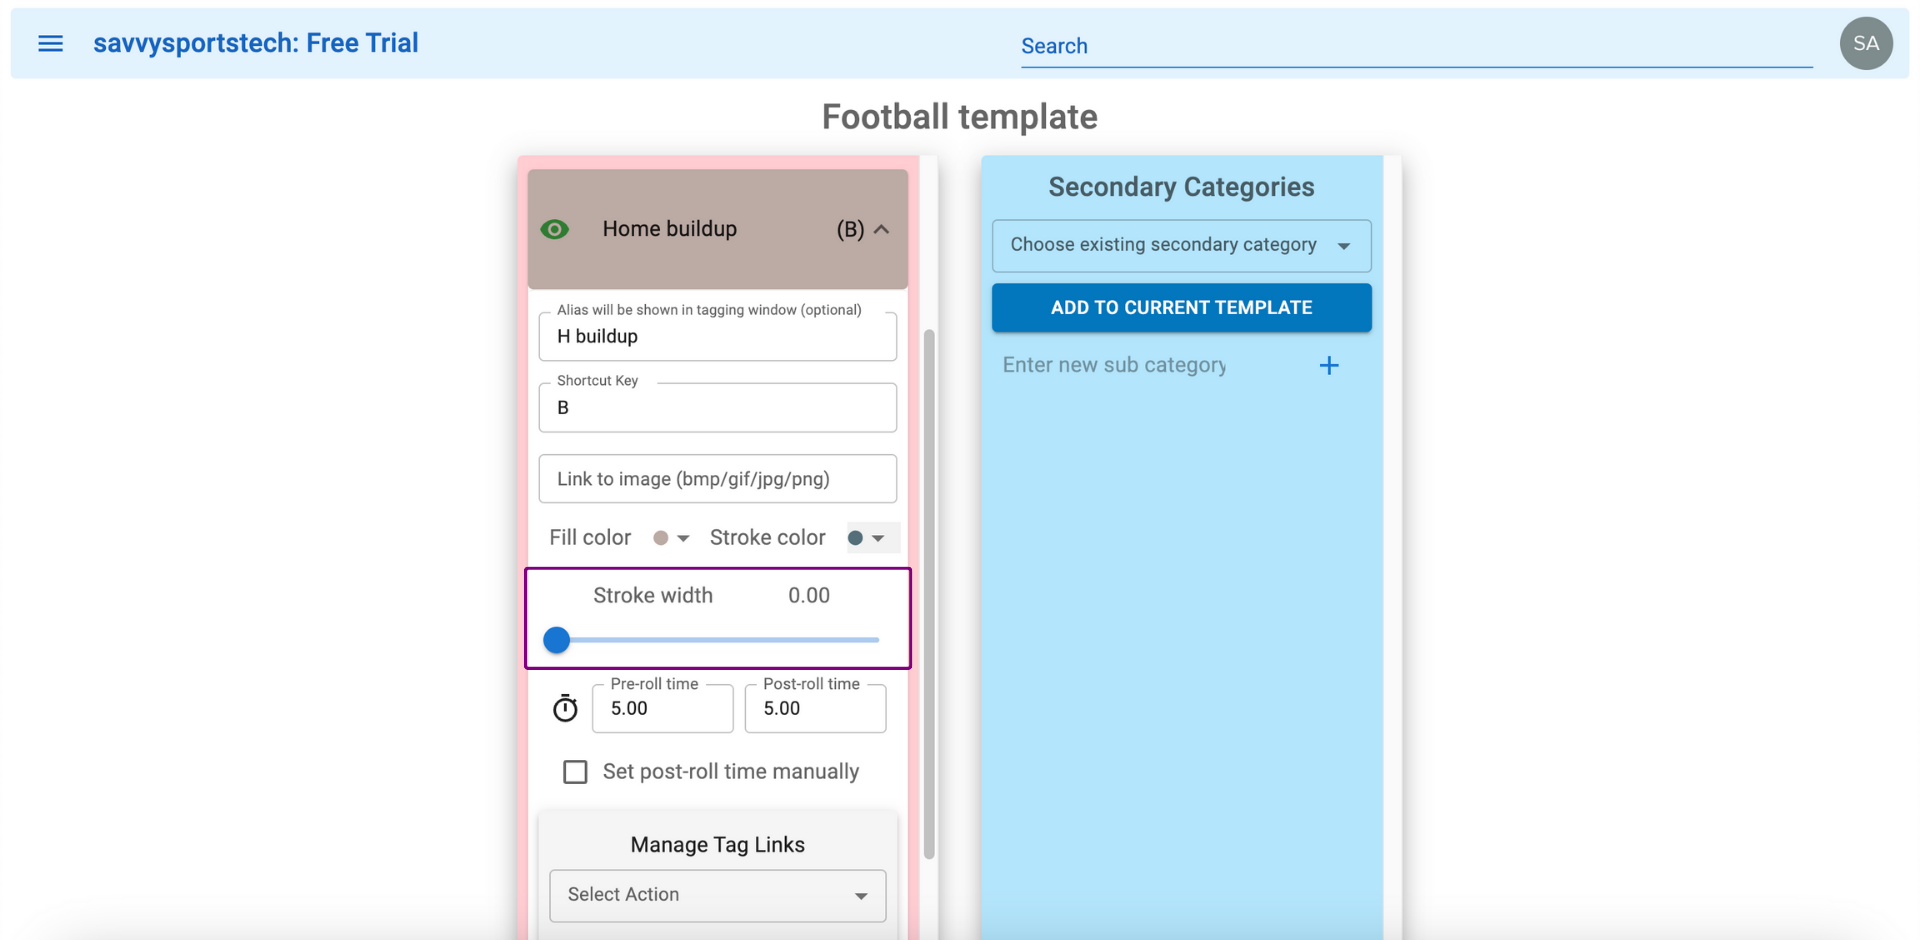Viewport: 1920px width, 940px height.
Task: Open Choose existing secondary category dropdown
Action: 1181,245
